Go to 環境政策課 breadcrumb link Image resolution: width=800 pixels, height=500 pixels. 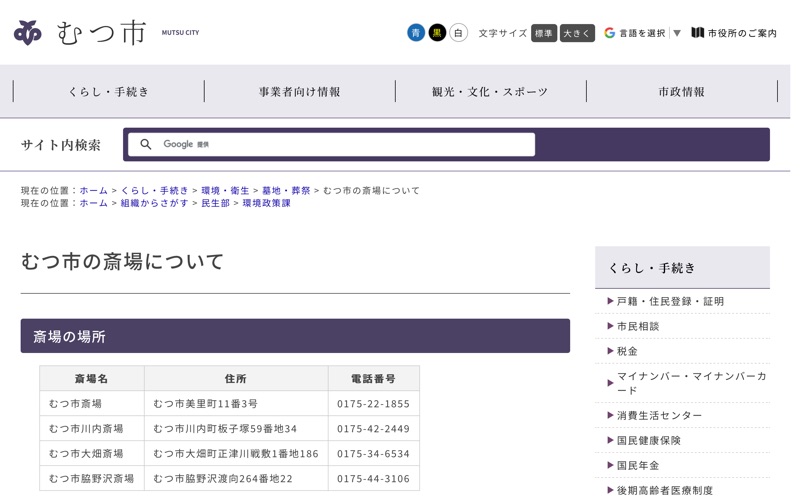pos(266,203)
